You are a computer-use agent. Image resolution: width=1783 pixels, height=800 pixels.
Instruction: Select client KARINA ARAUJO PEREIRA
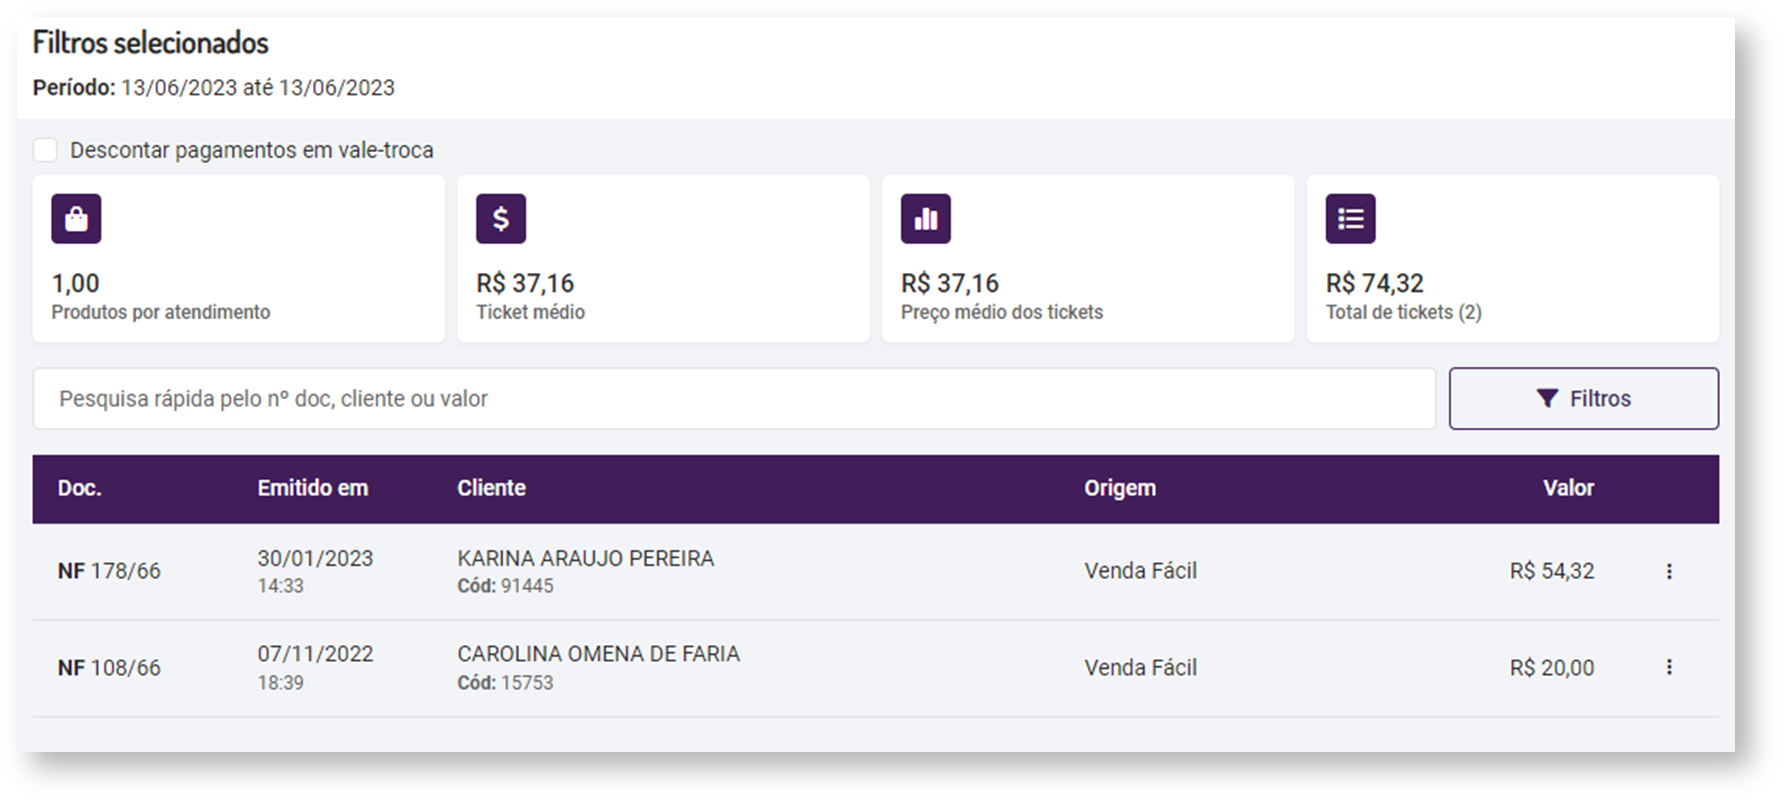coord(585,559)
